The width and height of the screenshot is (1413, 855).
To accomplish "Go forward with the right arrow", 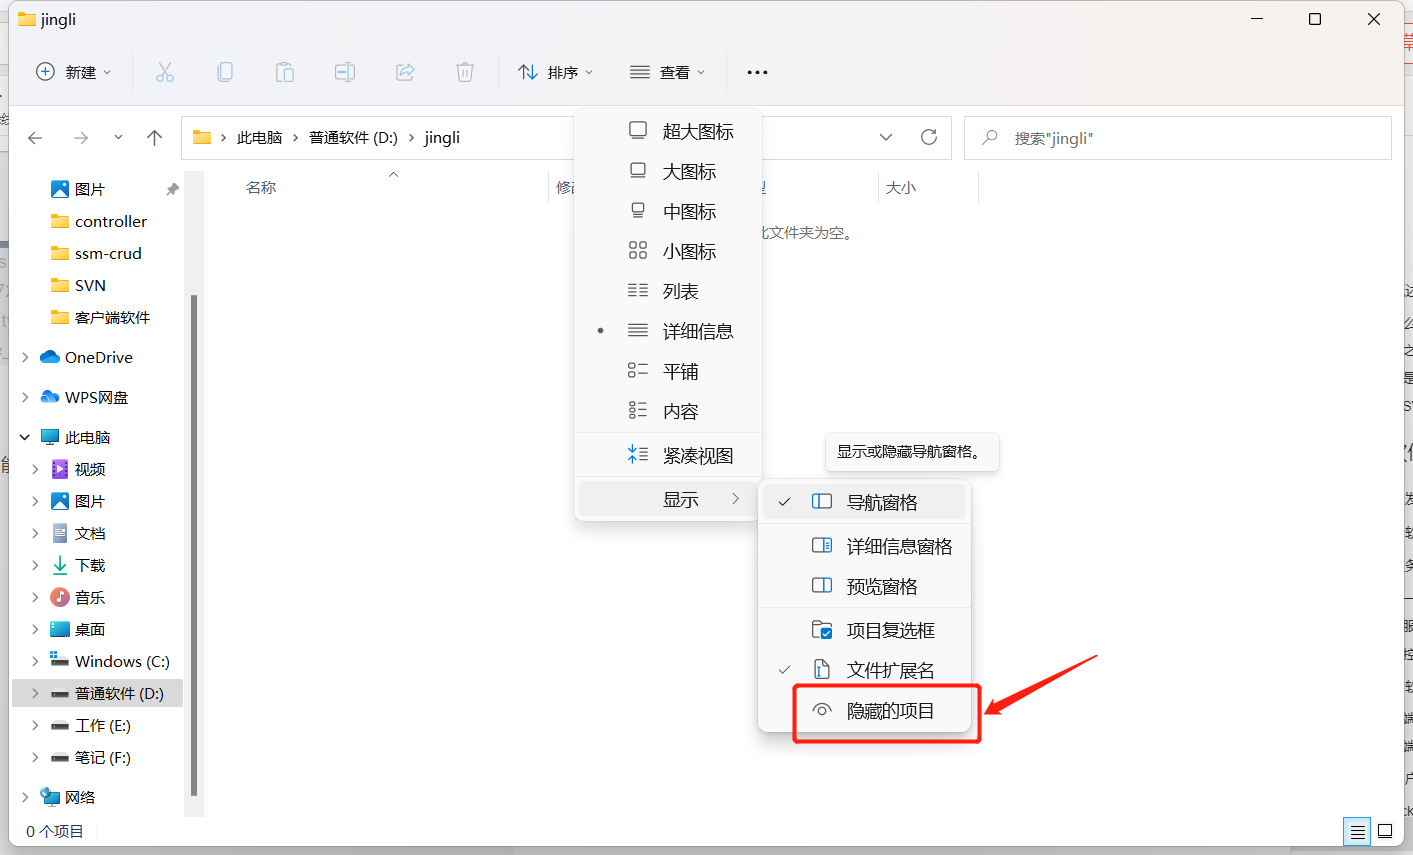I will [81, 138].
